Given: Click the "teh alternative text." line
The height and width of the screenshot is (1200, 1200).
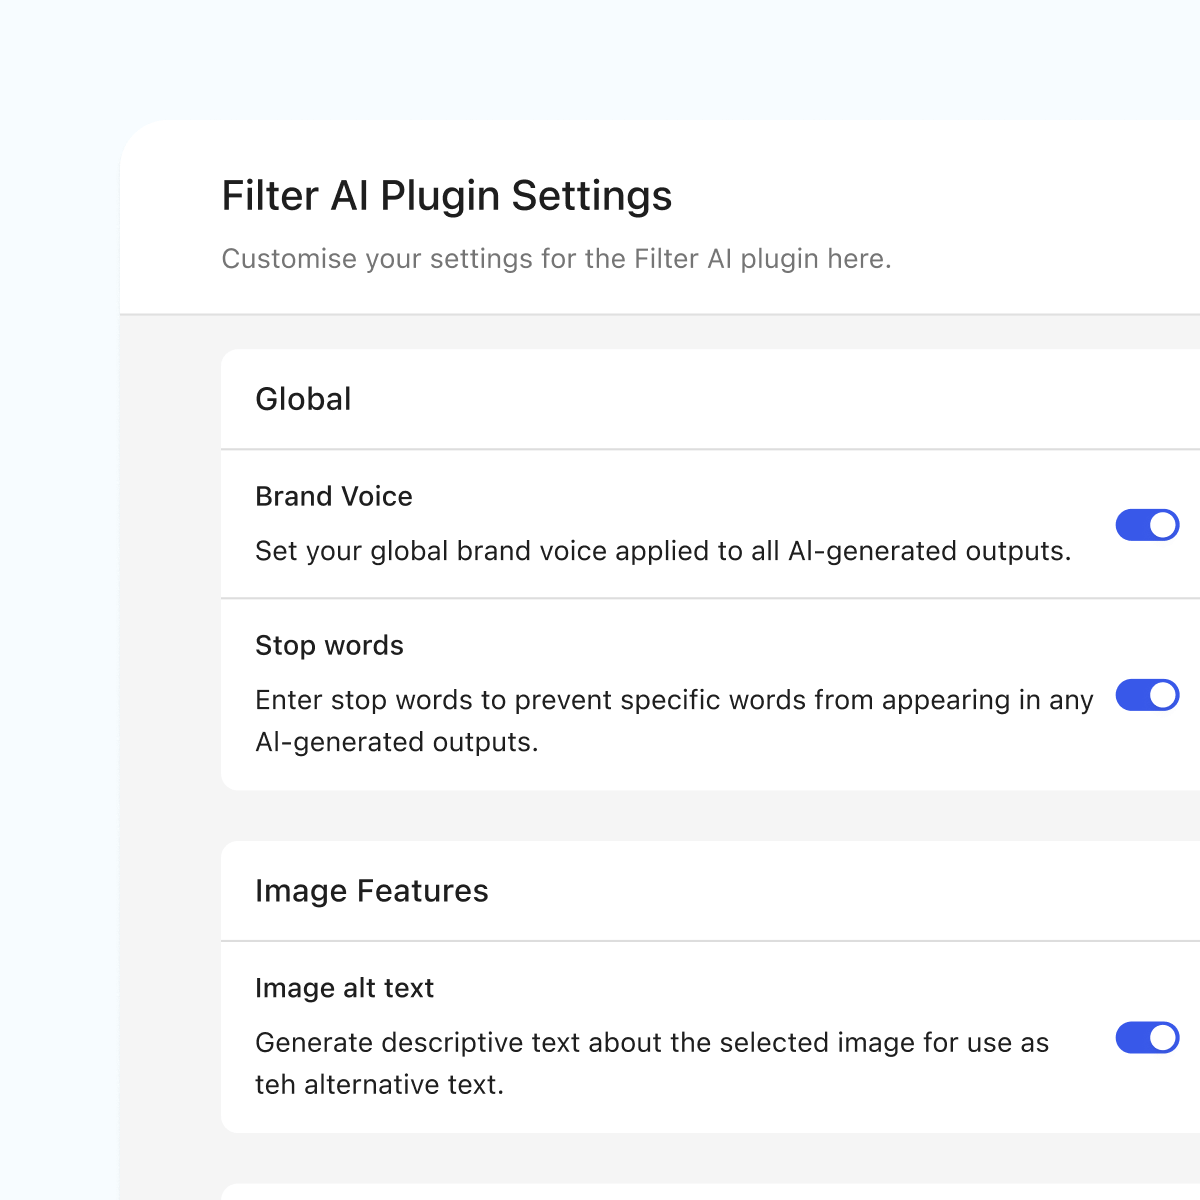Looking at the screenshot, I should point(379,1085).
